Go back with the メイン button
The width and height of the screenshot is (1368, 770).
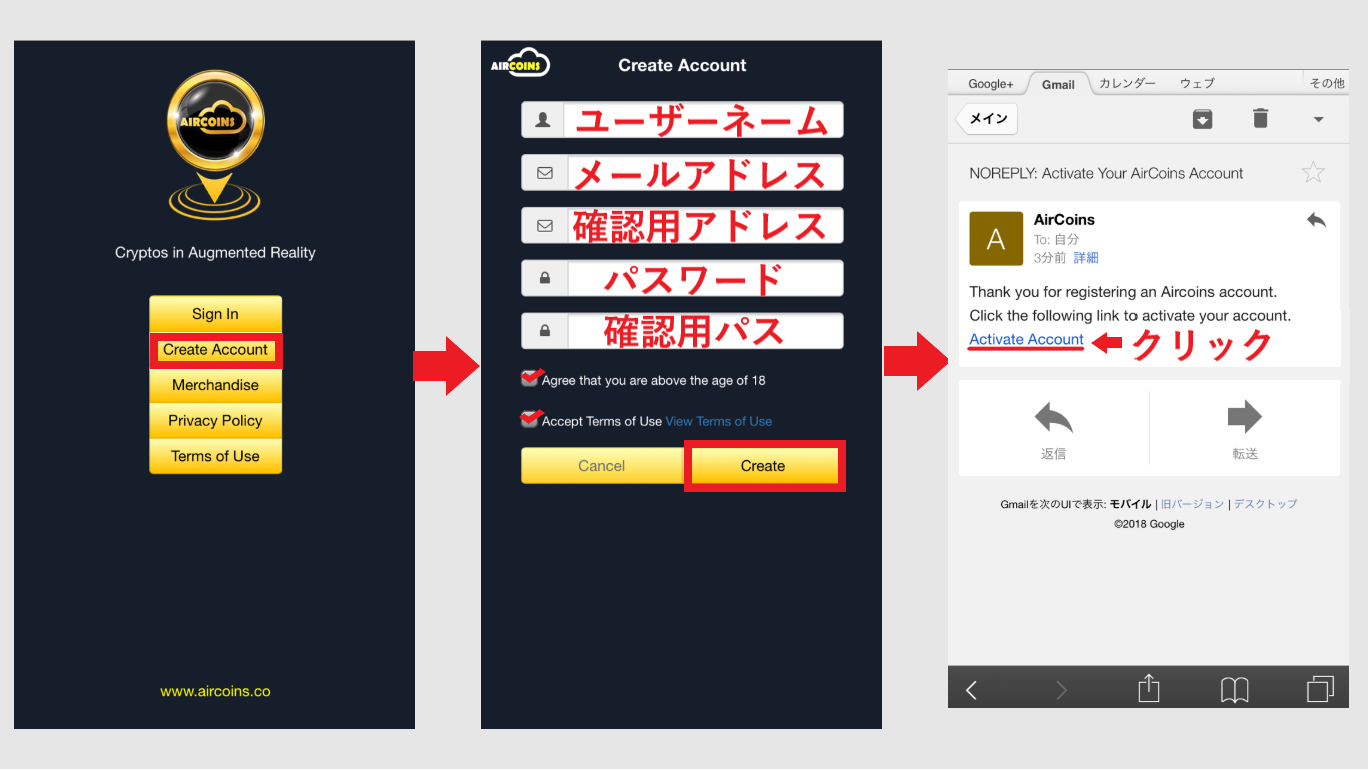[988, 119]
